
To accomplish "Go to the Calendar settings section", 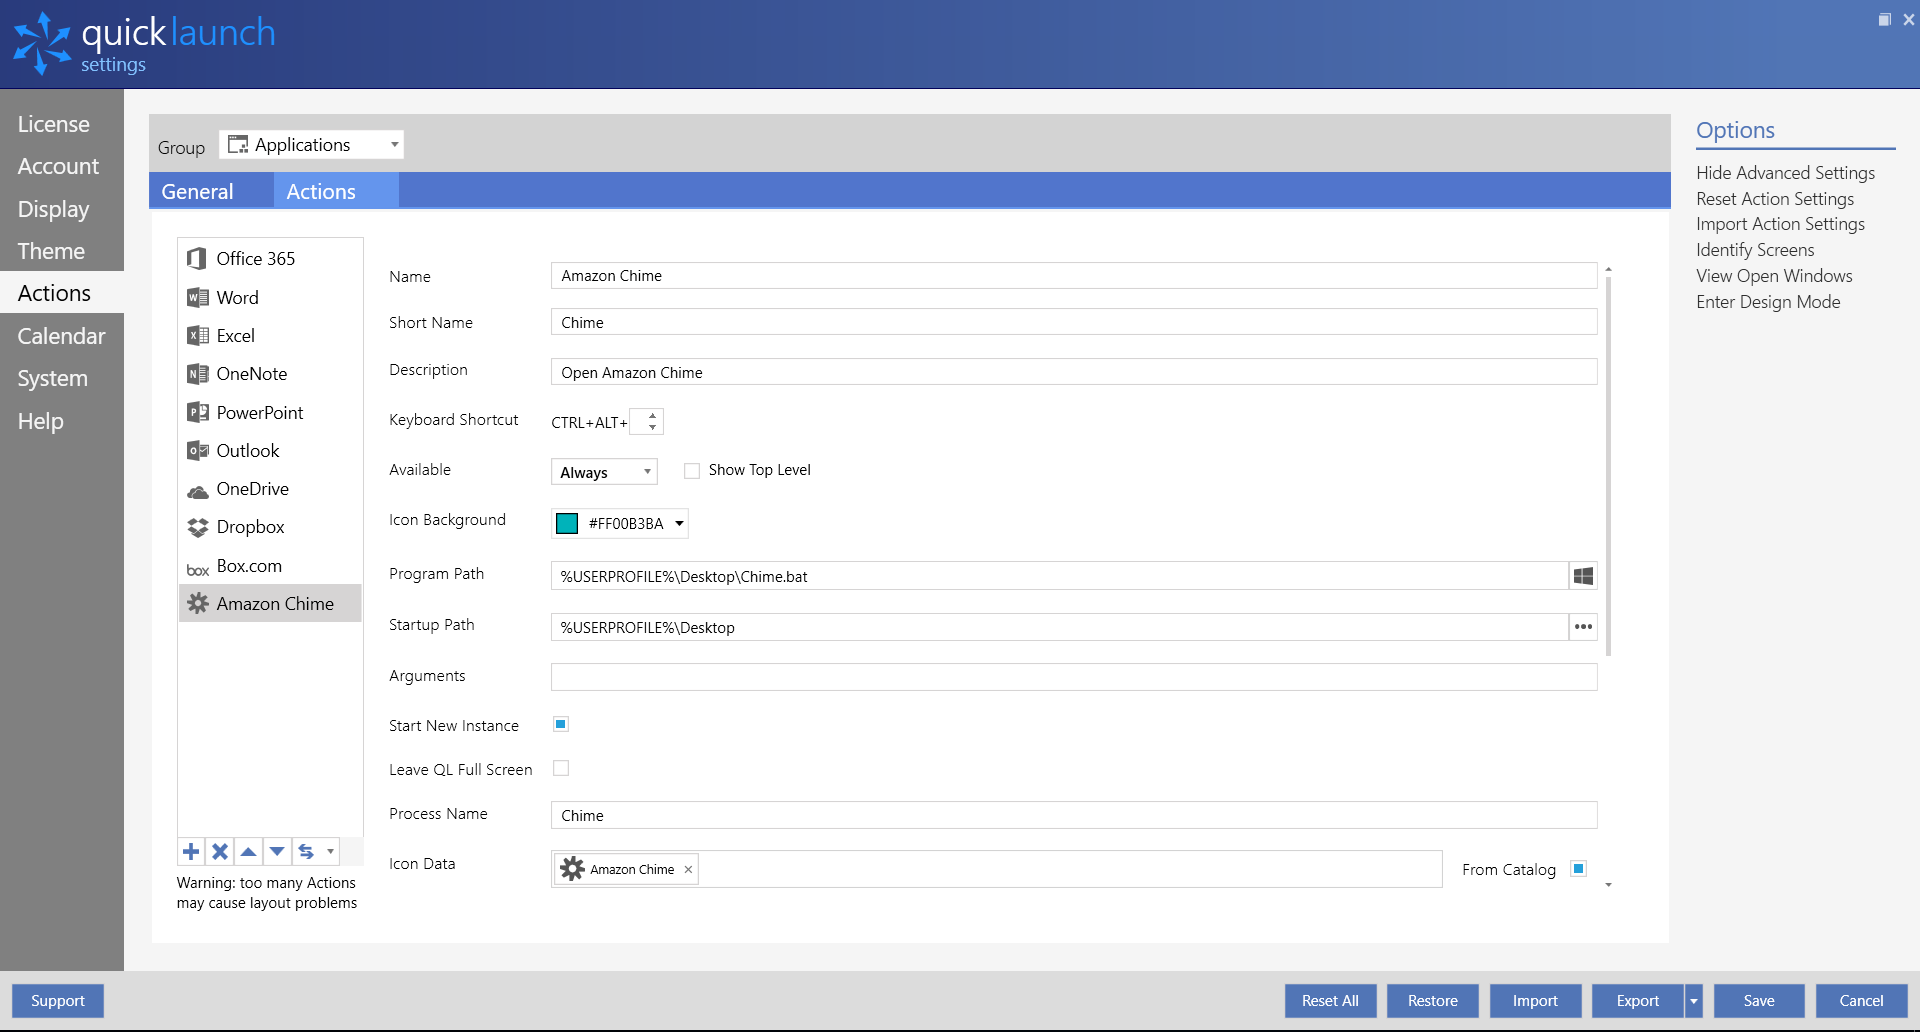I will tap(61, 336).
